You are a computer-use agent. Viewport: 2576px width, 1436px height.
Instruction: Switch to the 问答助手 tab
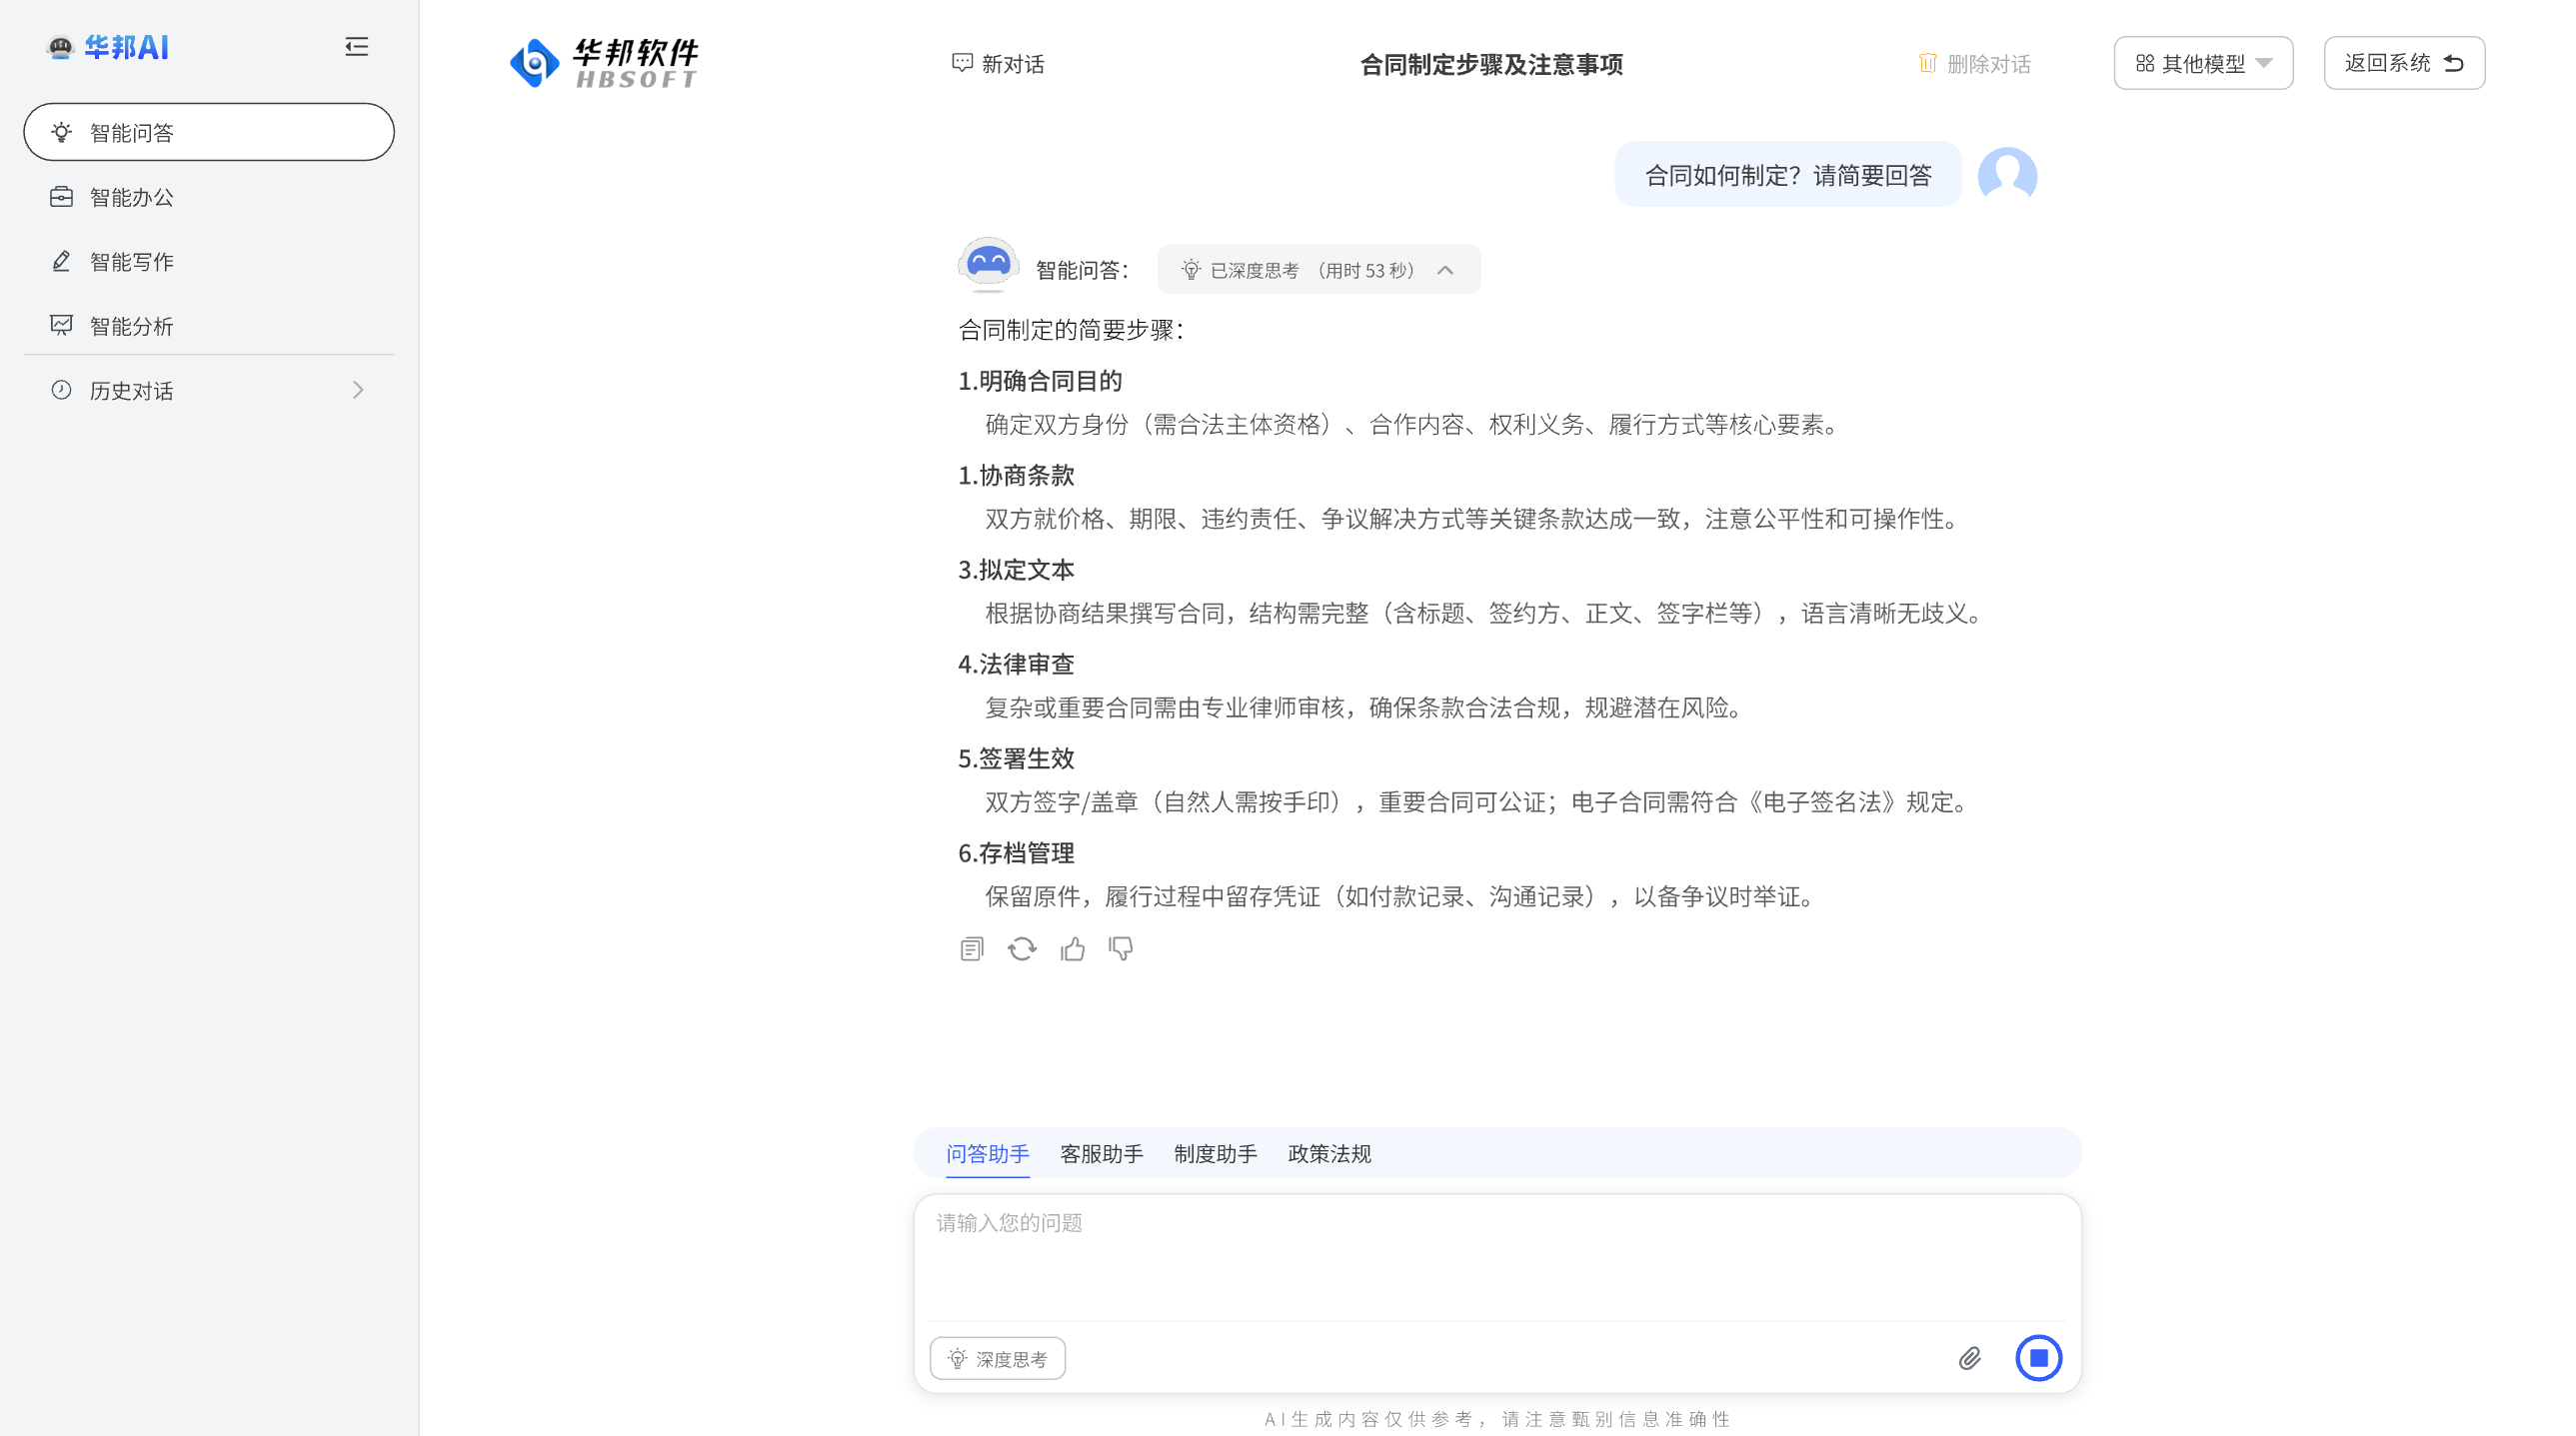click(x=987, y=1154)
